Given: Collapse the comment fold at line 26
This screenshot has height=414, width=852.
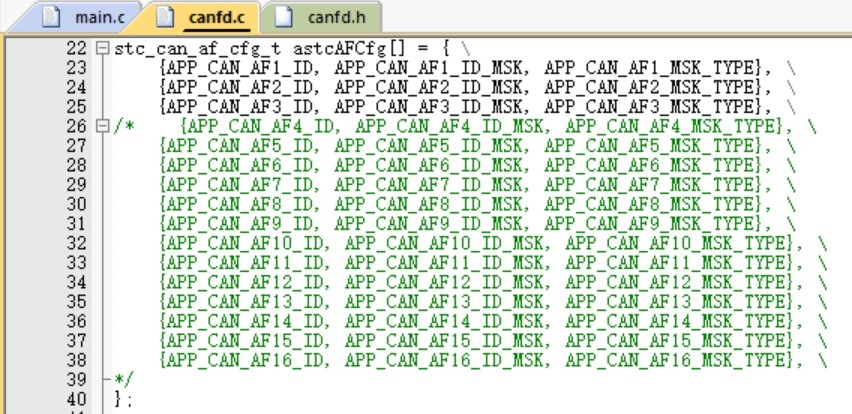Looking at the screenshot, I should click(102, 126).
